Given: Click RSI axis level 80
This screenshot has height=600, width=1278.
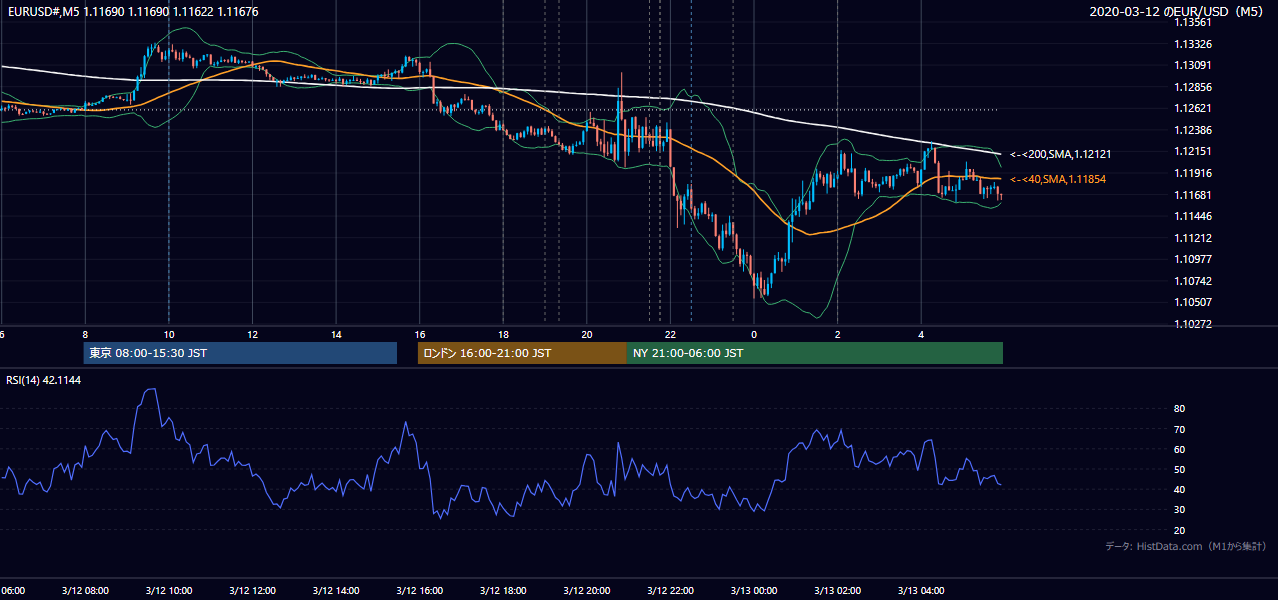Looking at the screenshot, I should [x=1180, y=409].
